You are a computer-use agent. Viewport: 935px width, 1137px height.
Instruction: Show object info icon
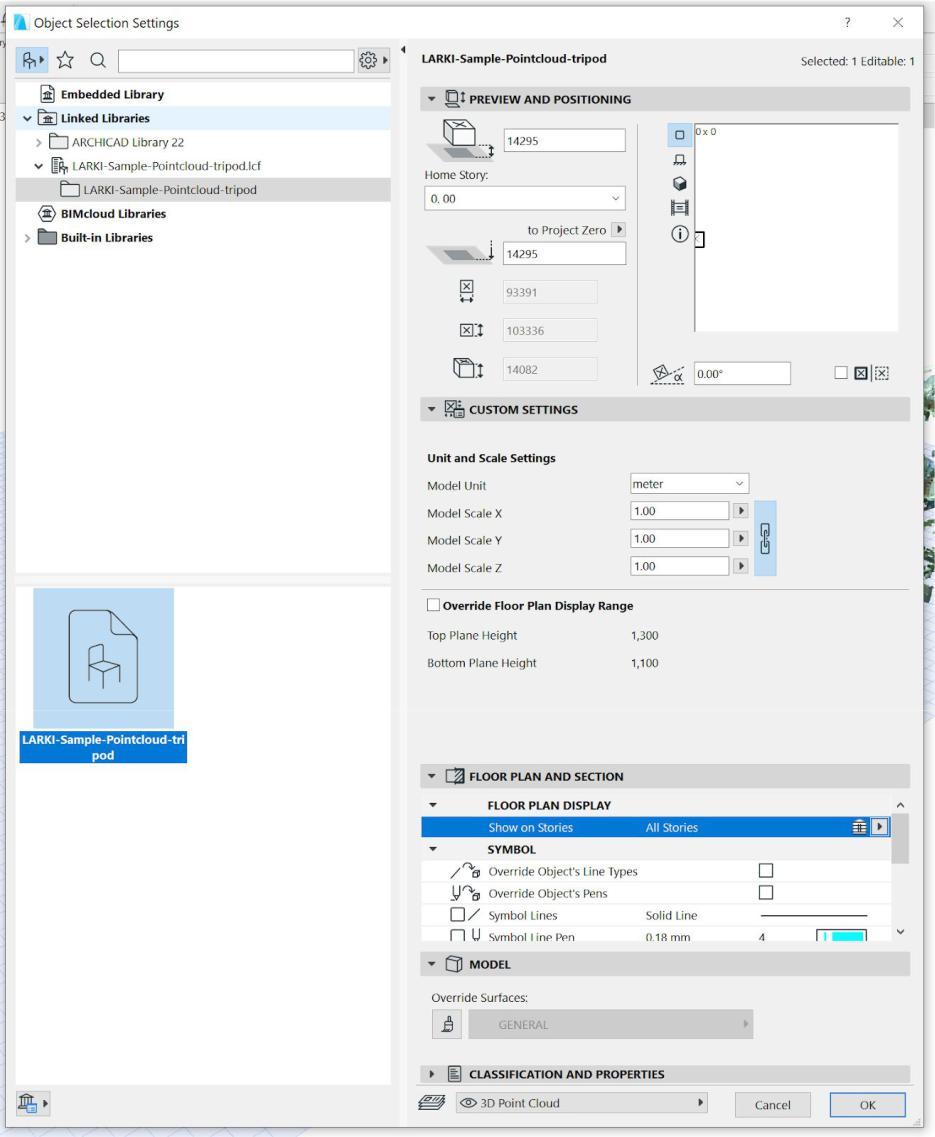[x=680, y=234]
